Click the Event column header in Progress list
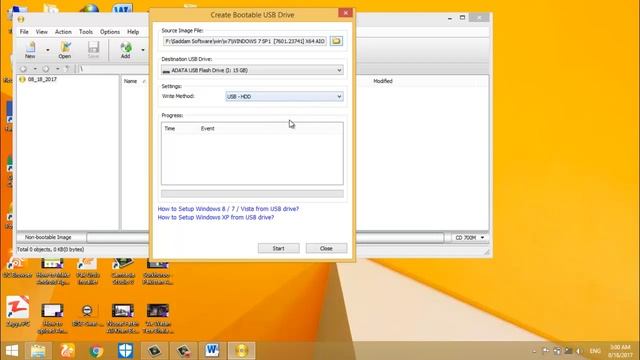This screenshot has height=360, width=640. coord(207,129)
